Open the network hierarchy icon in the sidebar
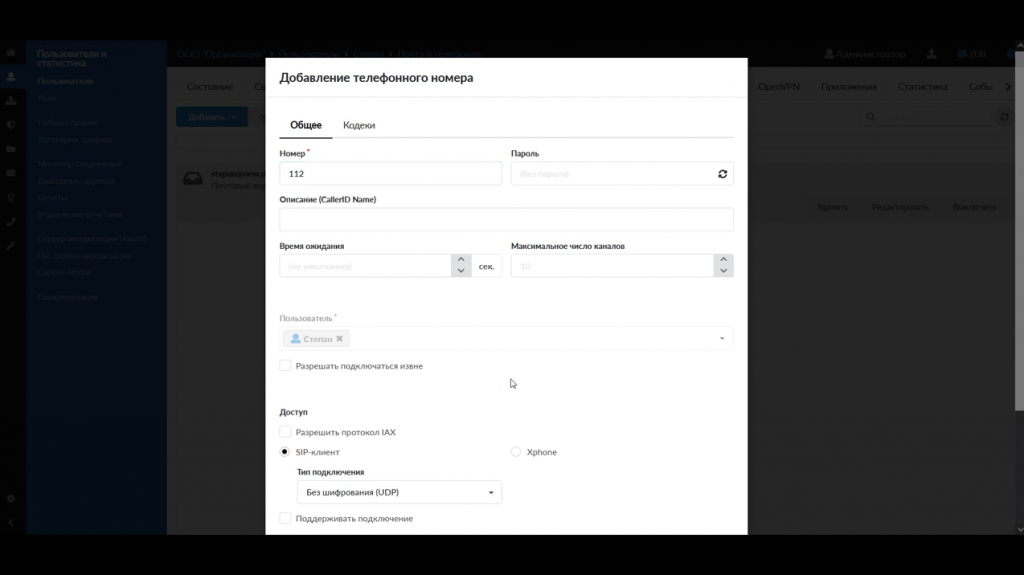 [x=11, y=101]
